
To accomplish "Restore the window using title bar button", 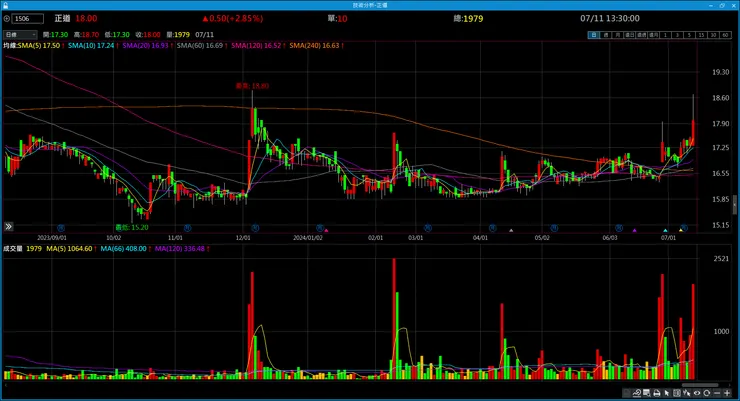I will point(722,5).
